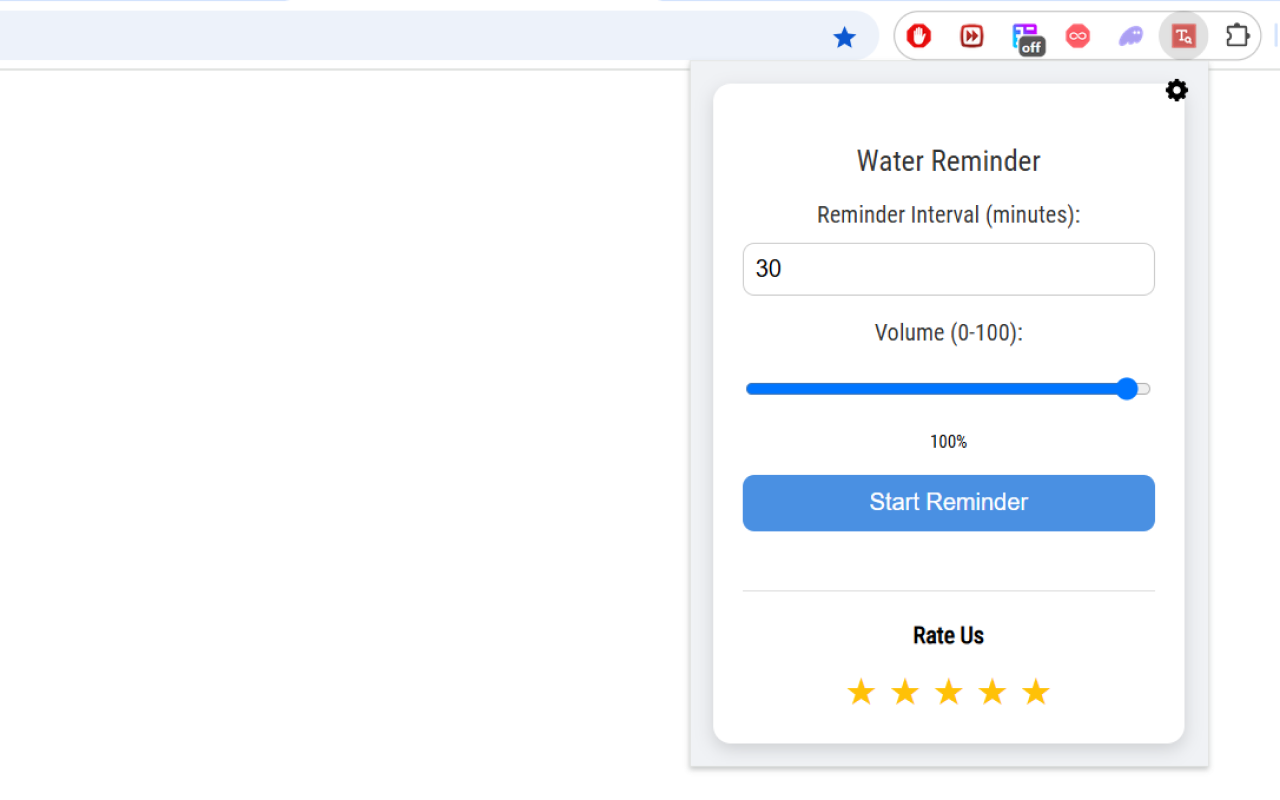
Task: Open the red stop-hand ad blocker extension
Action: pyautogui.click(x=919, y=37)
